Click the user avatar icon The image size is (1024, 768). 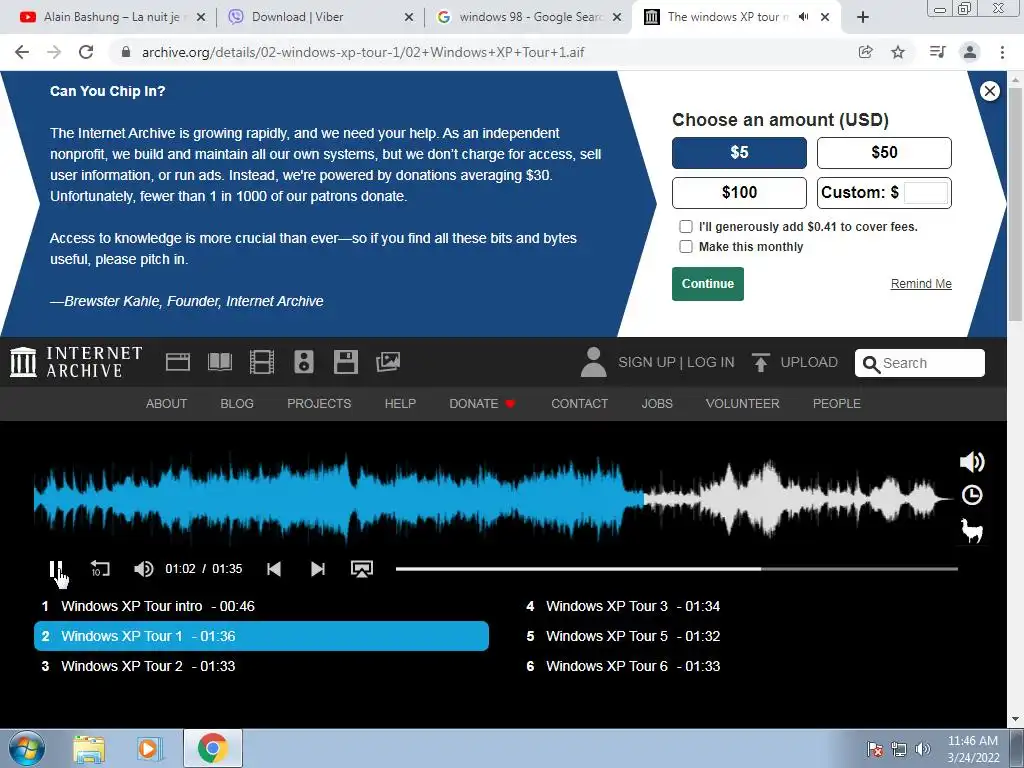point(593,362)
